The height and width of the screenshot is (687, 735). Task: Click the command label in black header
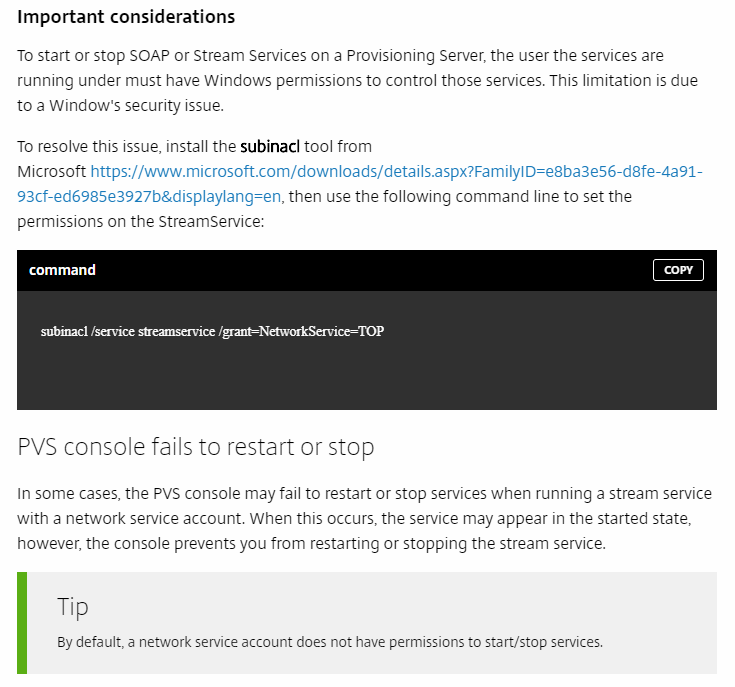62,270
